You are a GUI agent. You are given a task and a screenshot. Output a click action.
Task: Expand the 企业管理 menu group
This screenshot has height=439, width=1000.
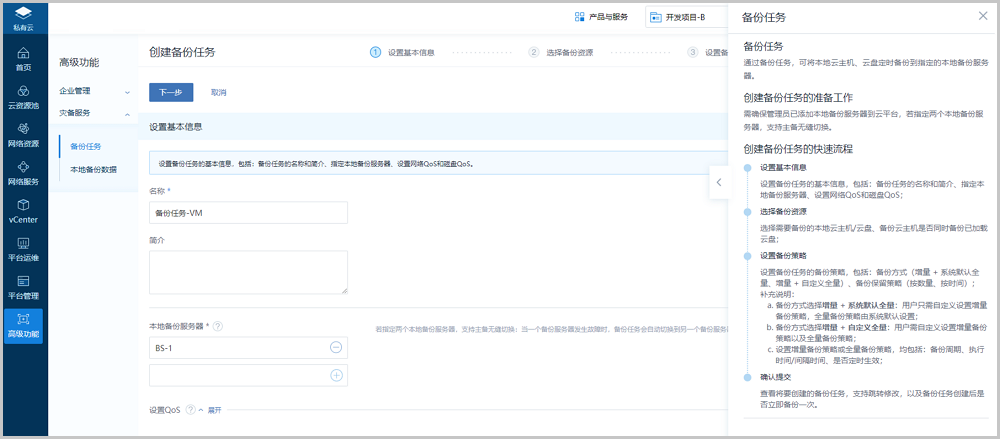pos(94,91)
